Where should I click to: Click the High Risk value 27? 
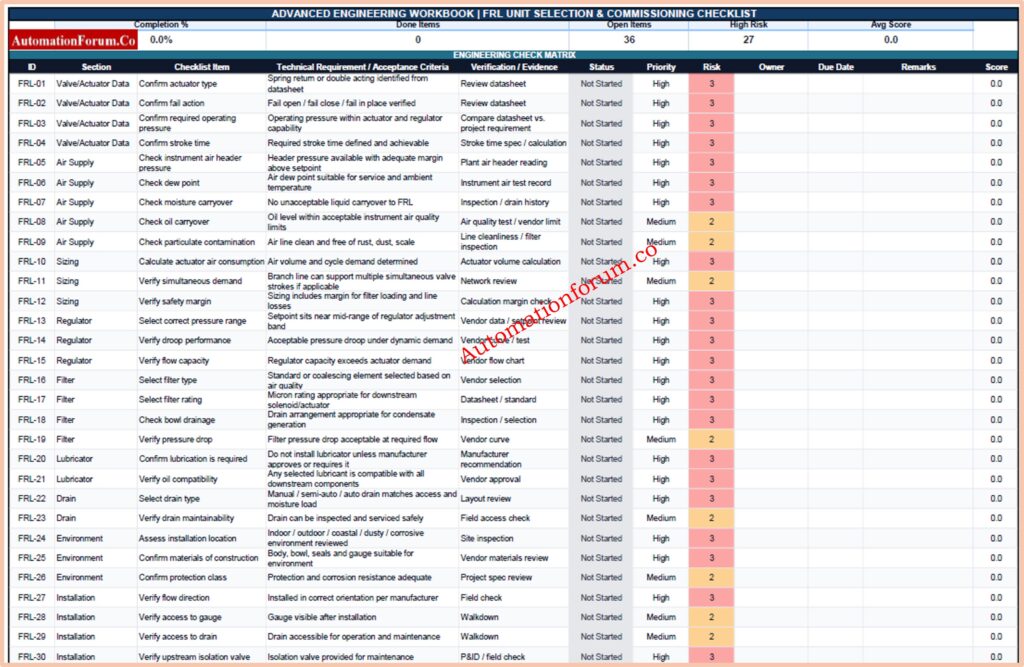(748, 40)
